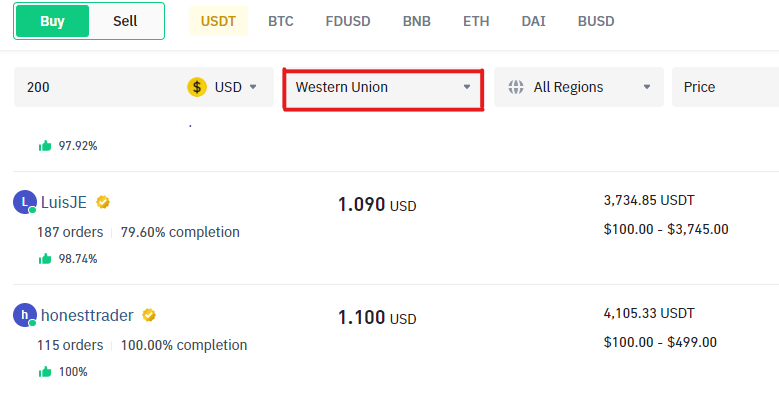Select the BTC tab
Viewport: 779px width, 416px height.
coord(281,21)
